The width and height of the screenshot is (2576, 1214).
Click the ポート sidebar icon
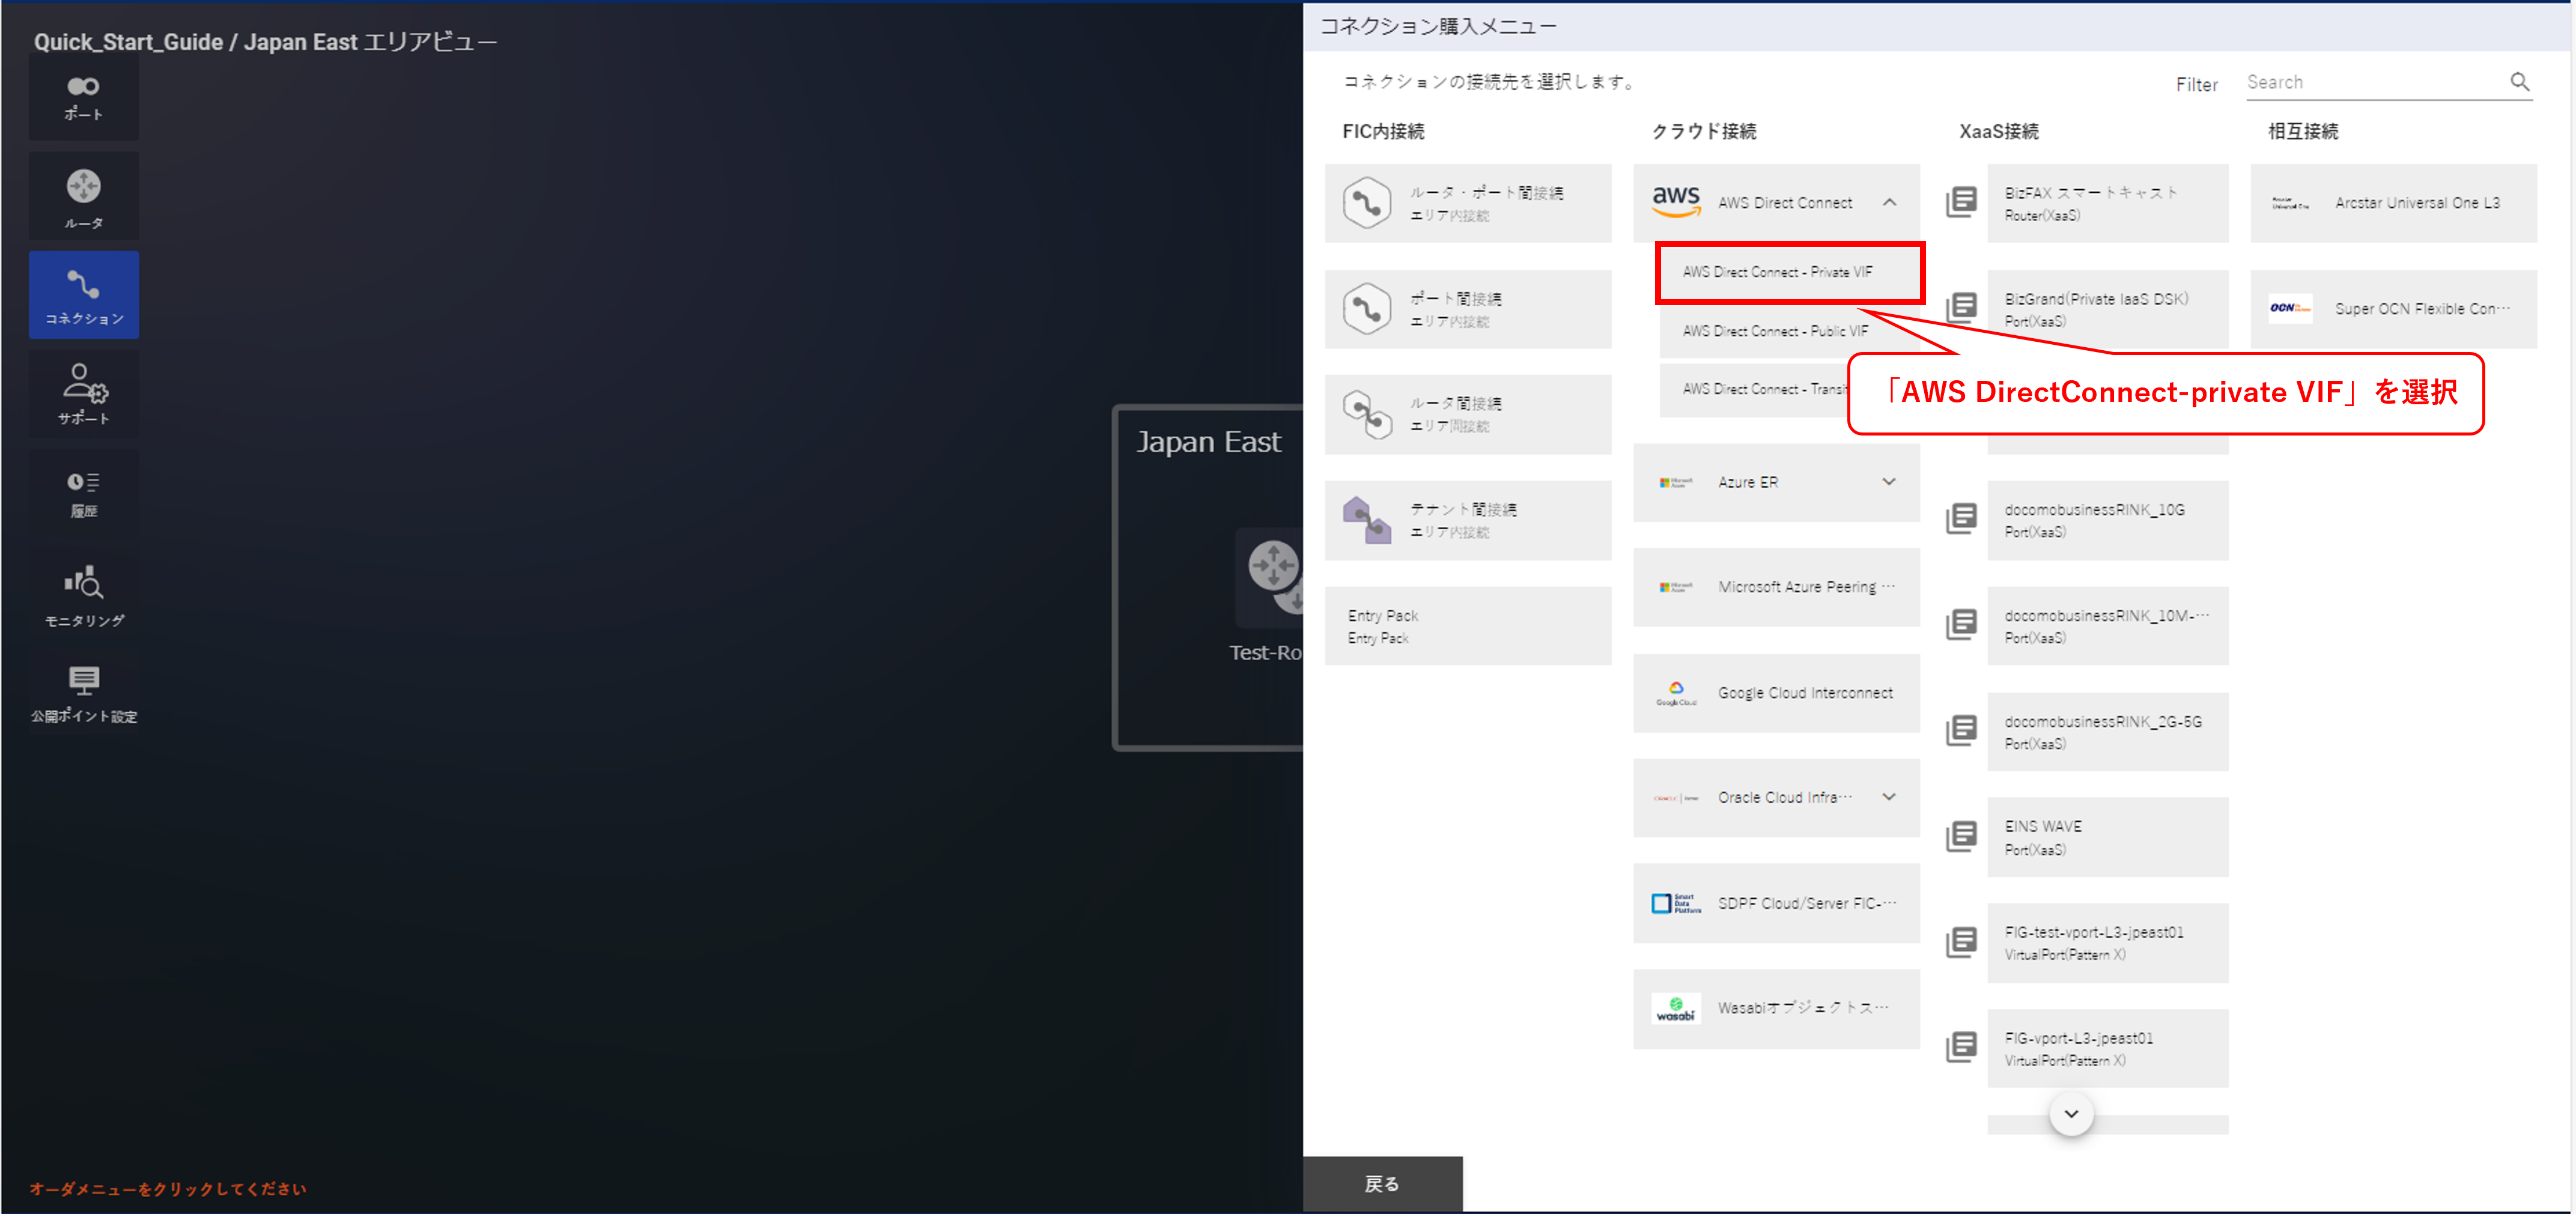[84, 97]
